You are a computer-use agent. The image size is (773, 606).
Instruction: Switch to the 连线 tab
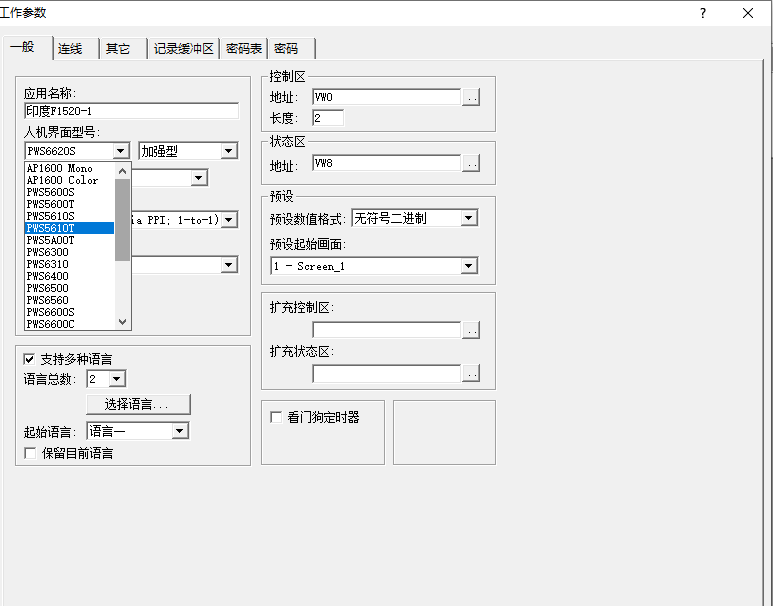click(x=70, y=48)
